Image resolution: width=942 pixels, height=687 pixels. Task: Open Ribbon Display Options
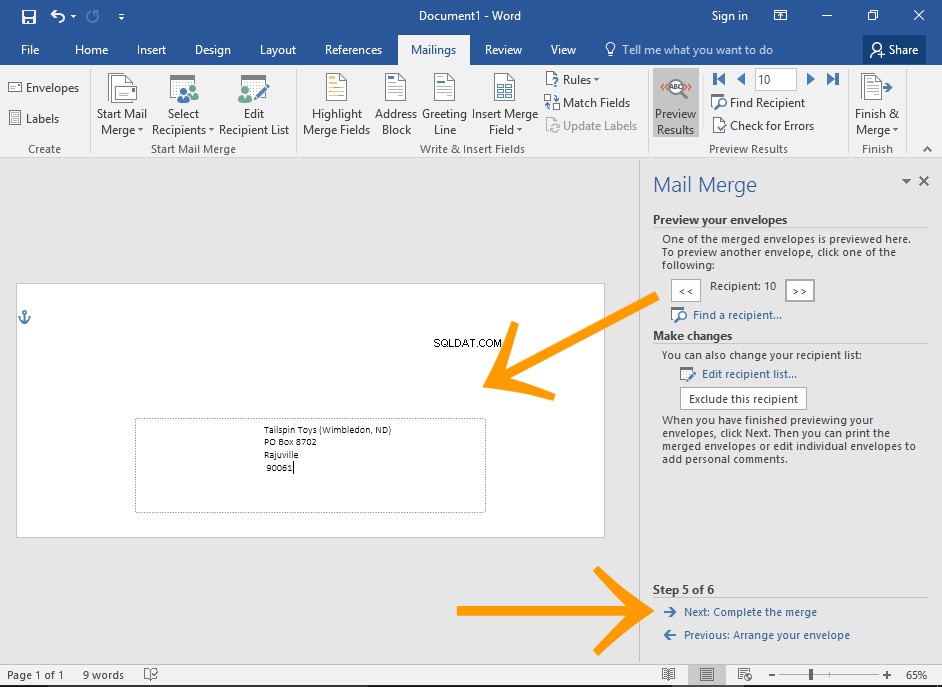(x=780, y=16)
